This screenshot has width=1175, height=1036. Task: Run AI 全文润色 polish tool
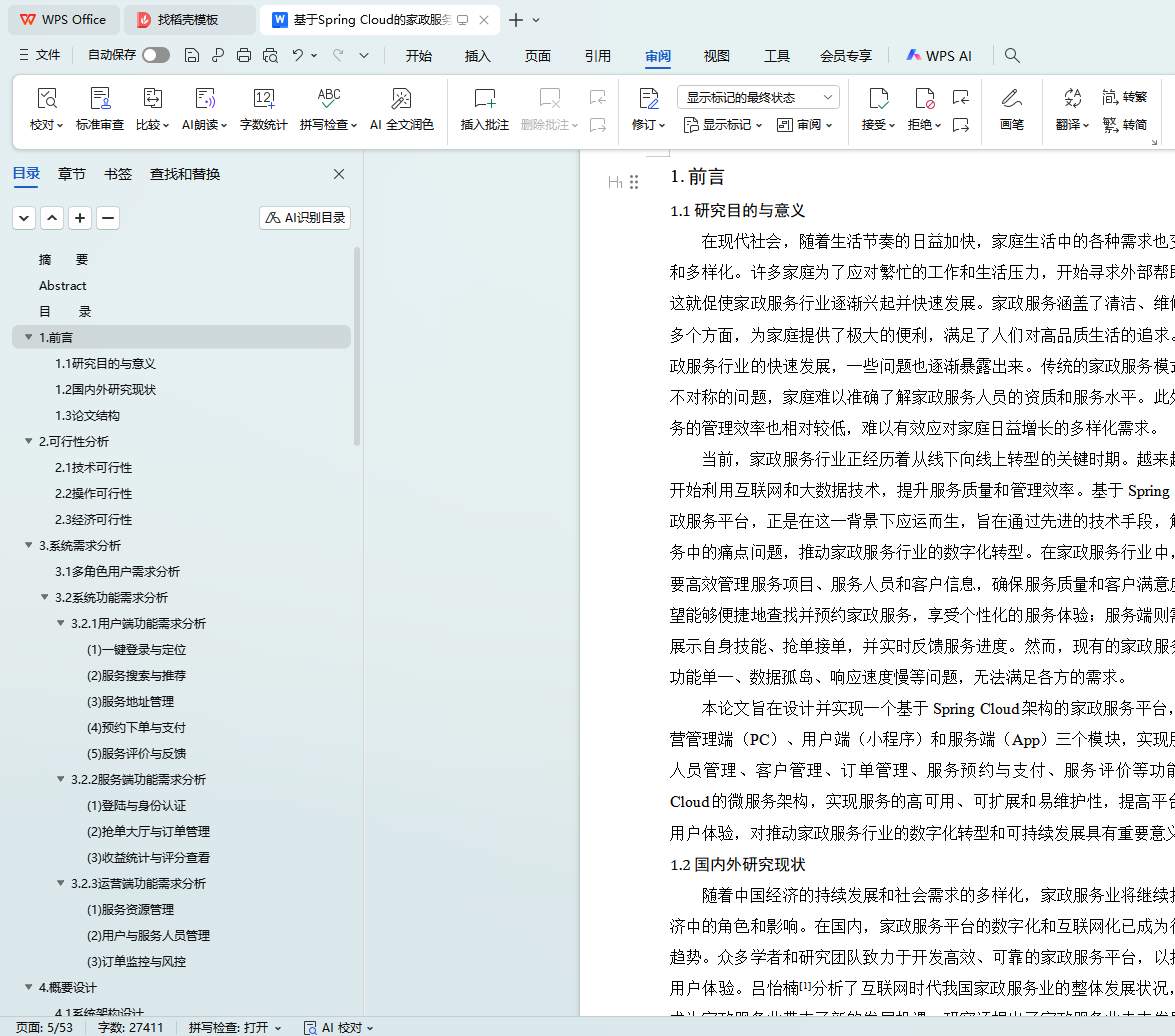tap(401, 99)
